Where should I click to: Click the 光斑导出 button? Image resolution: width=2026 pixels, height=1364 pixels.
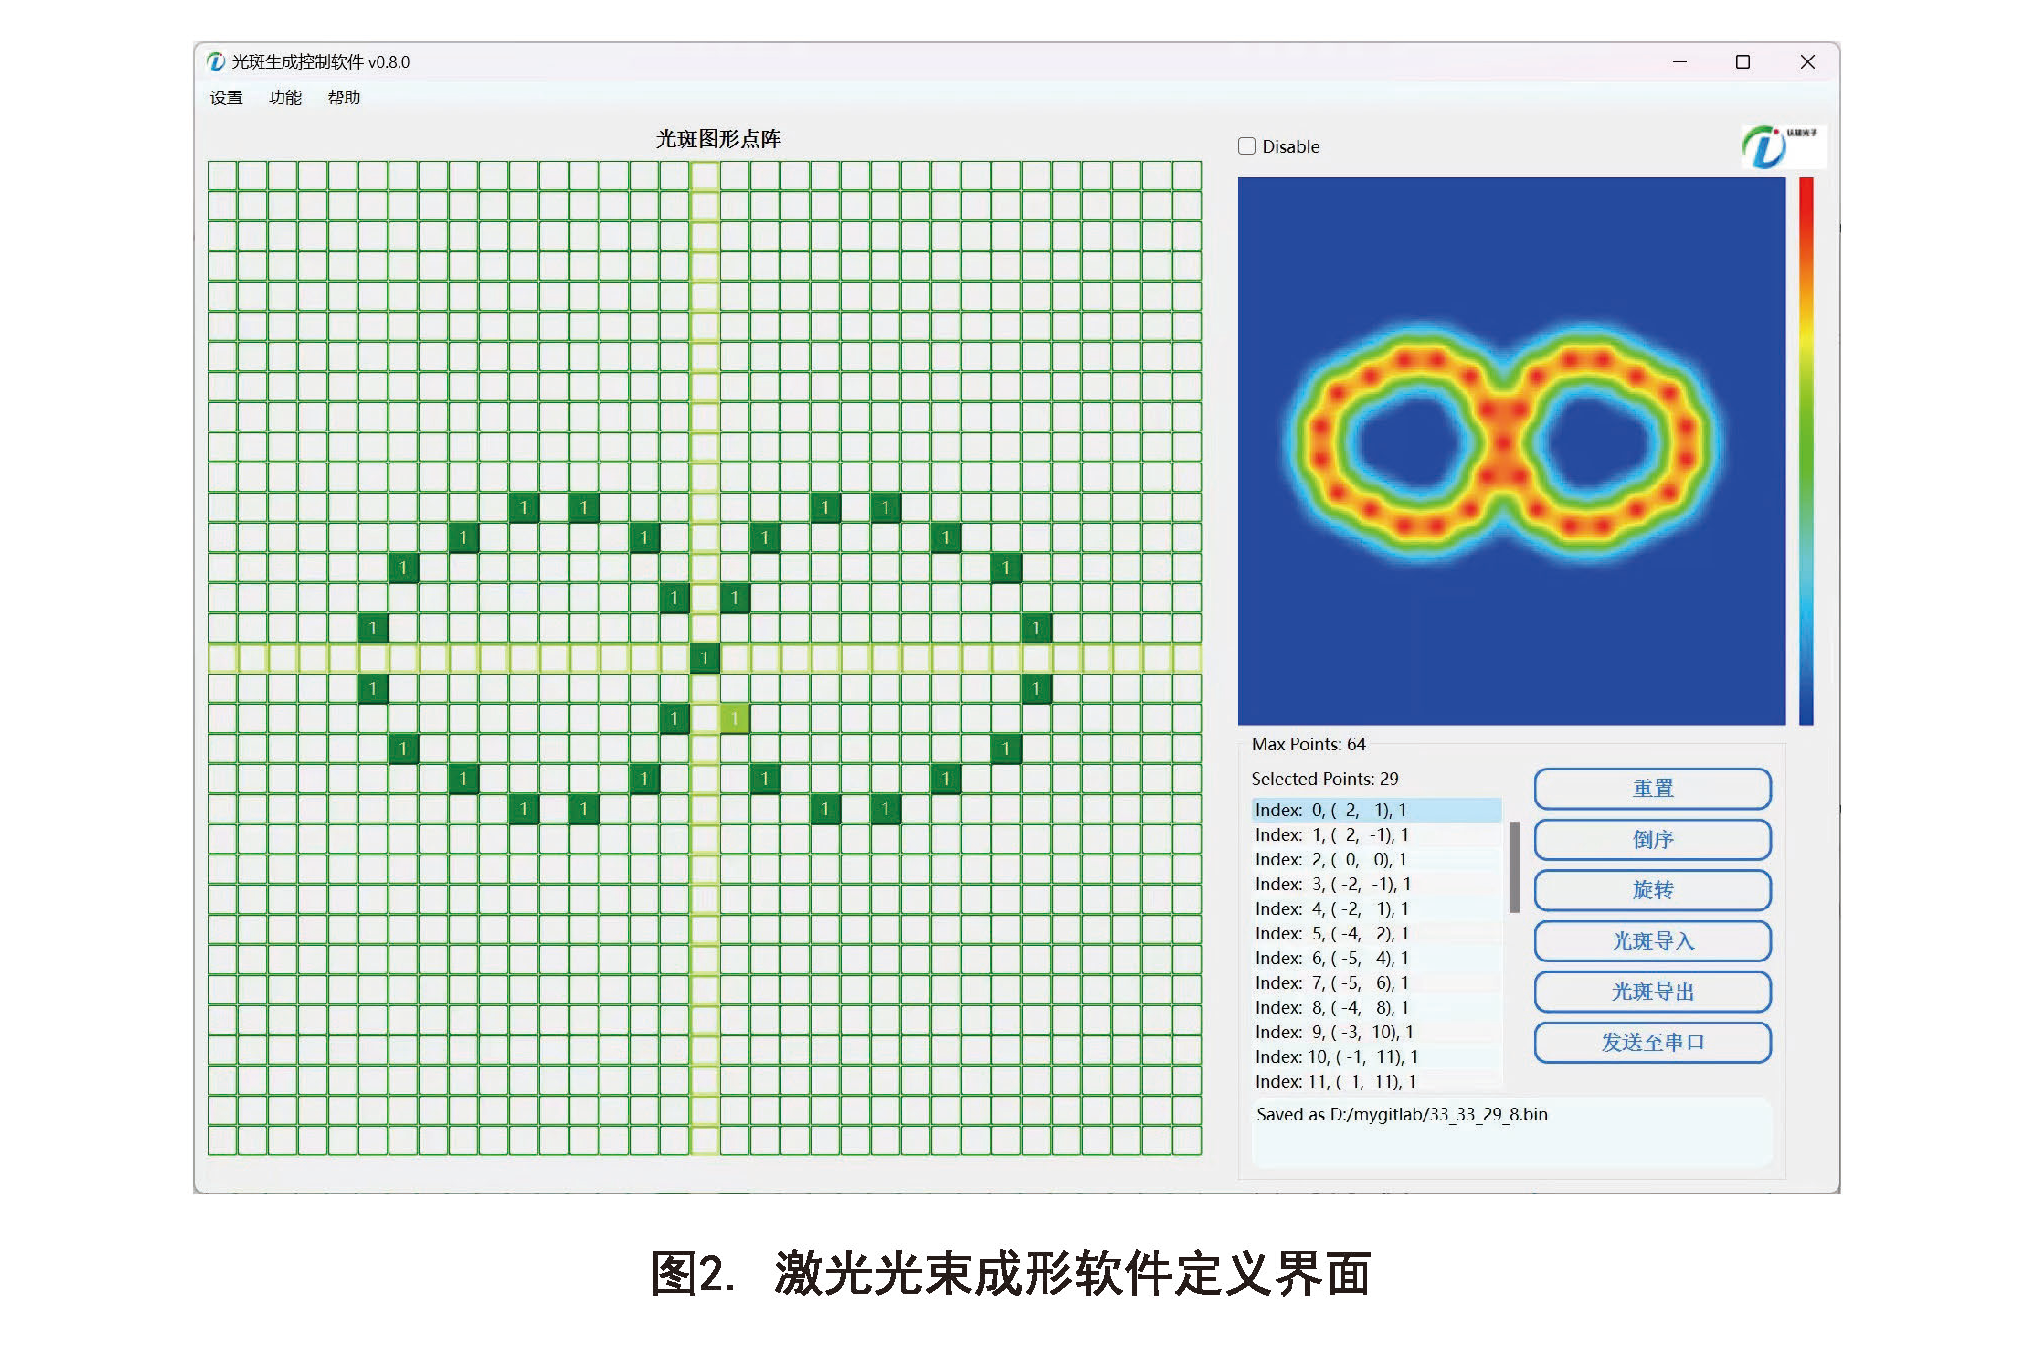point(1652,992)
